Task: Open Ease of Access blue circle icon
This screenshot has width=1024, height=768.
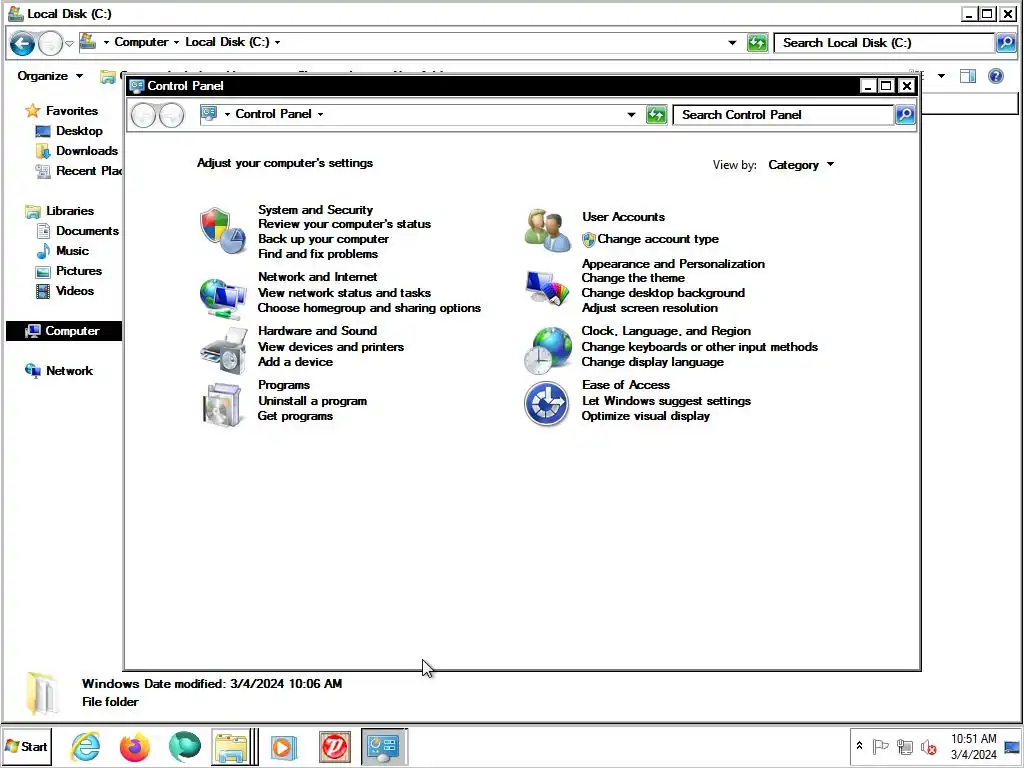Action: pos(547,404)
